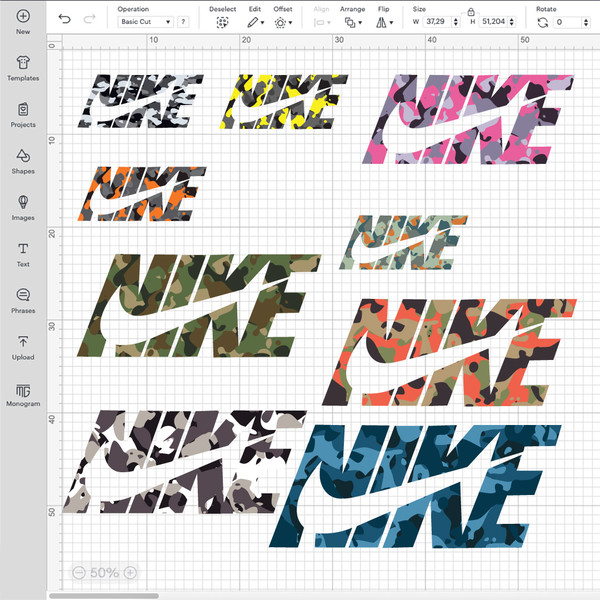Open the Projects panel
This screenshot has width=600, height=600.
pyautogui.click(x=23, y=115)
